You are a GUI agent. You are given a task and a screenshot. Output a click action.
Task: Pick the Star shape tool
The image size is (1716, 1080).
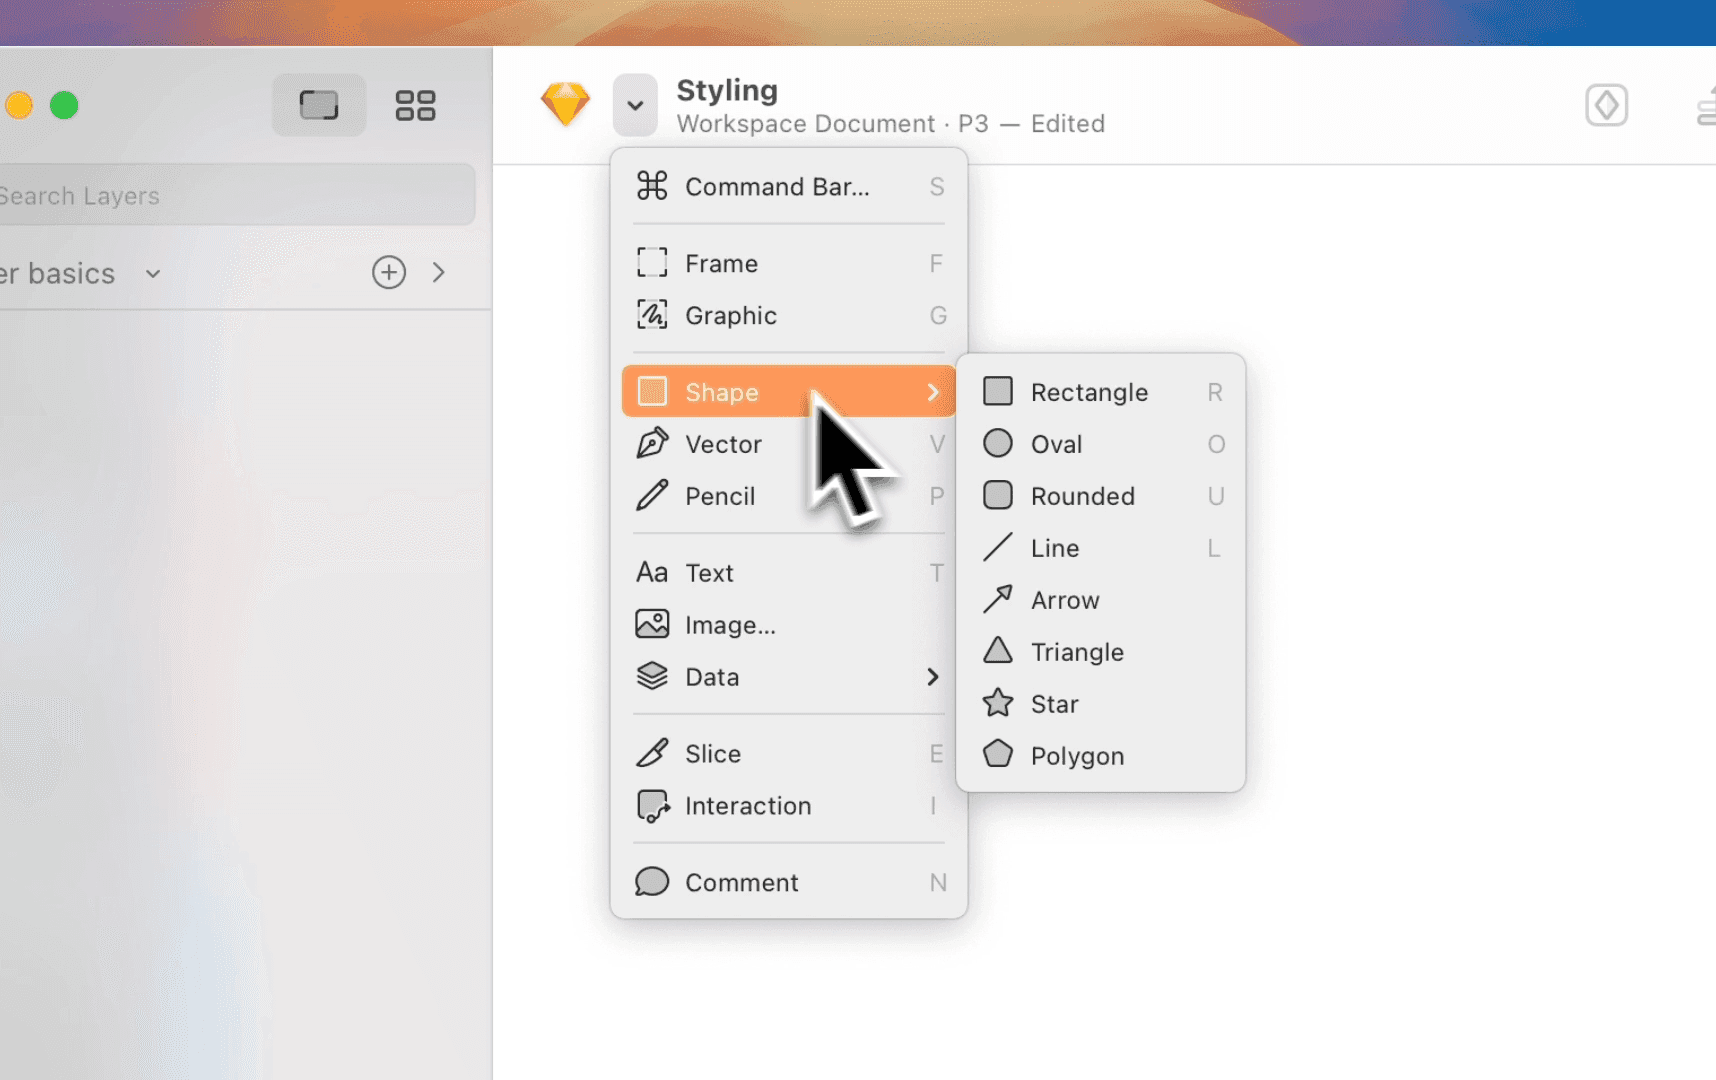(x=1101, y=704)
